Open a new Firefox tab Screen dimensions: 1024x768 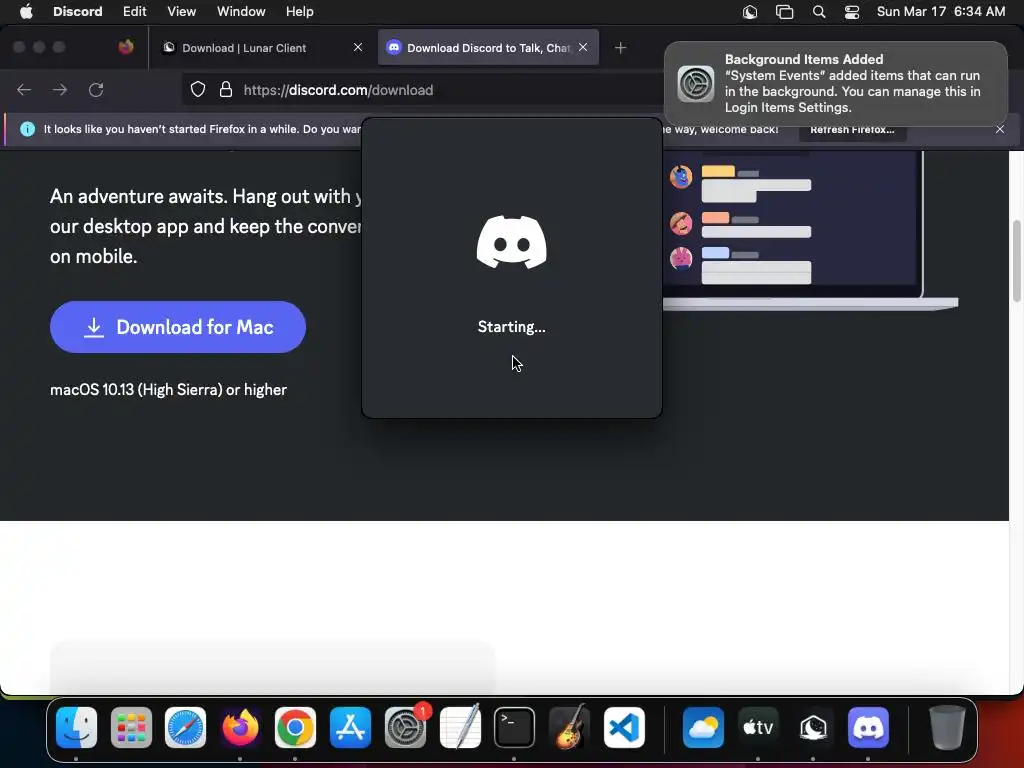tap(620, 48)
